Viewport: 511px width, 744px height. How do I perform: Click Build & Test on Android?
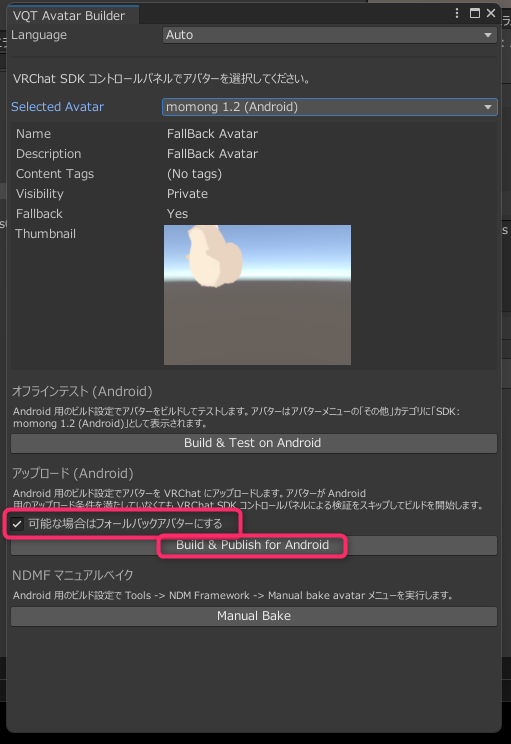click(x=254, y=443)
